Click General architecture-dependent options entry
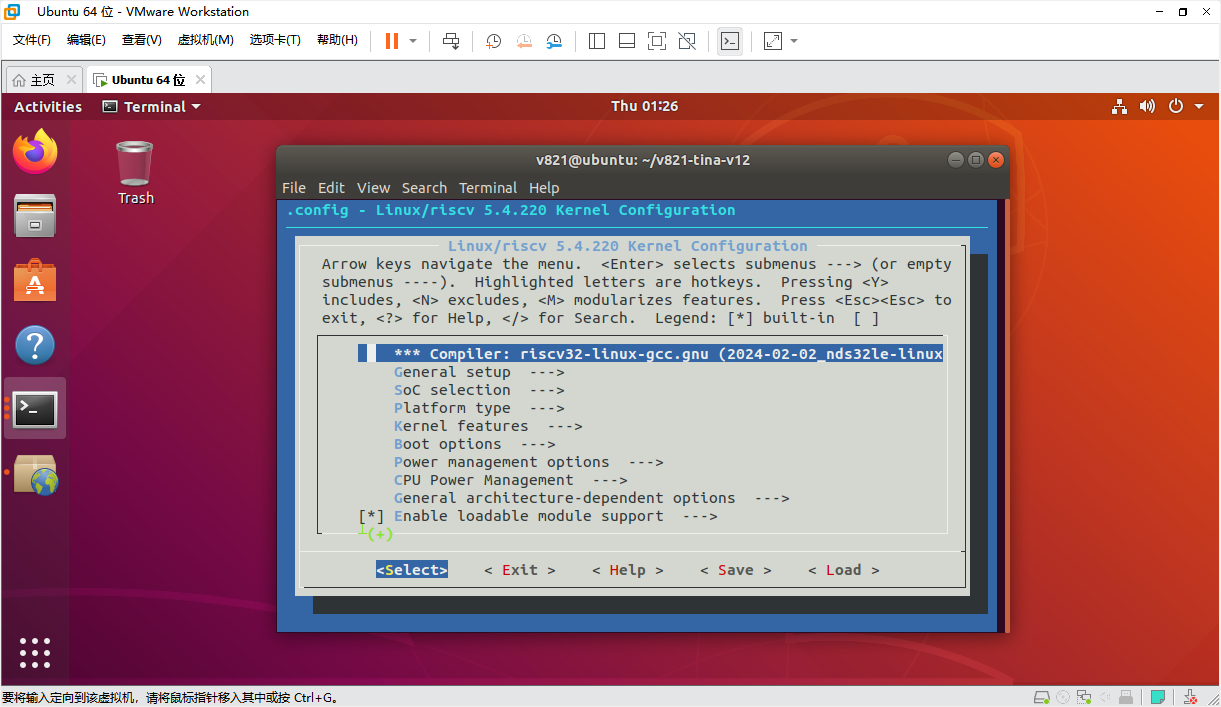1221x707 pixels. point(592,498)
